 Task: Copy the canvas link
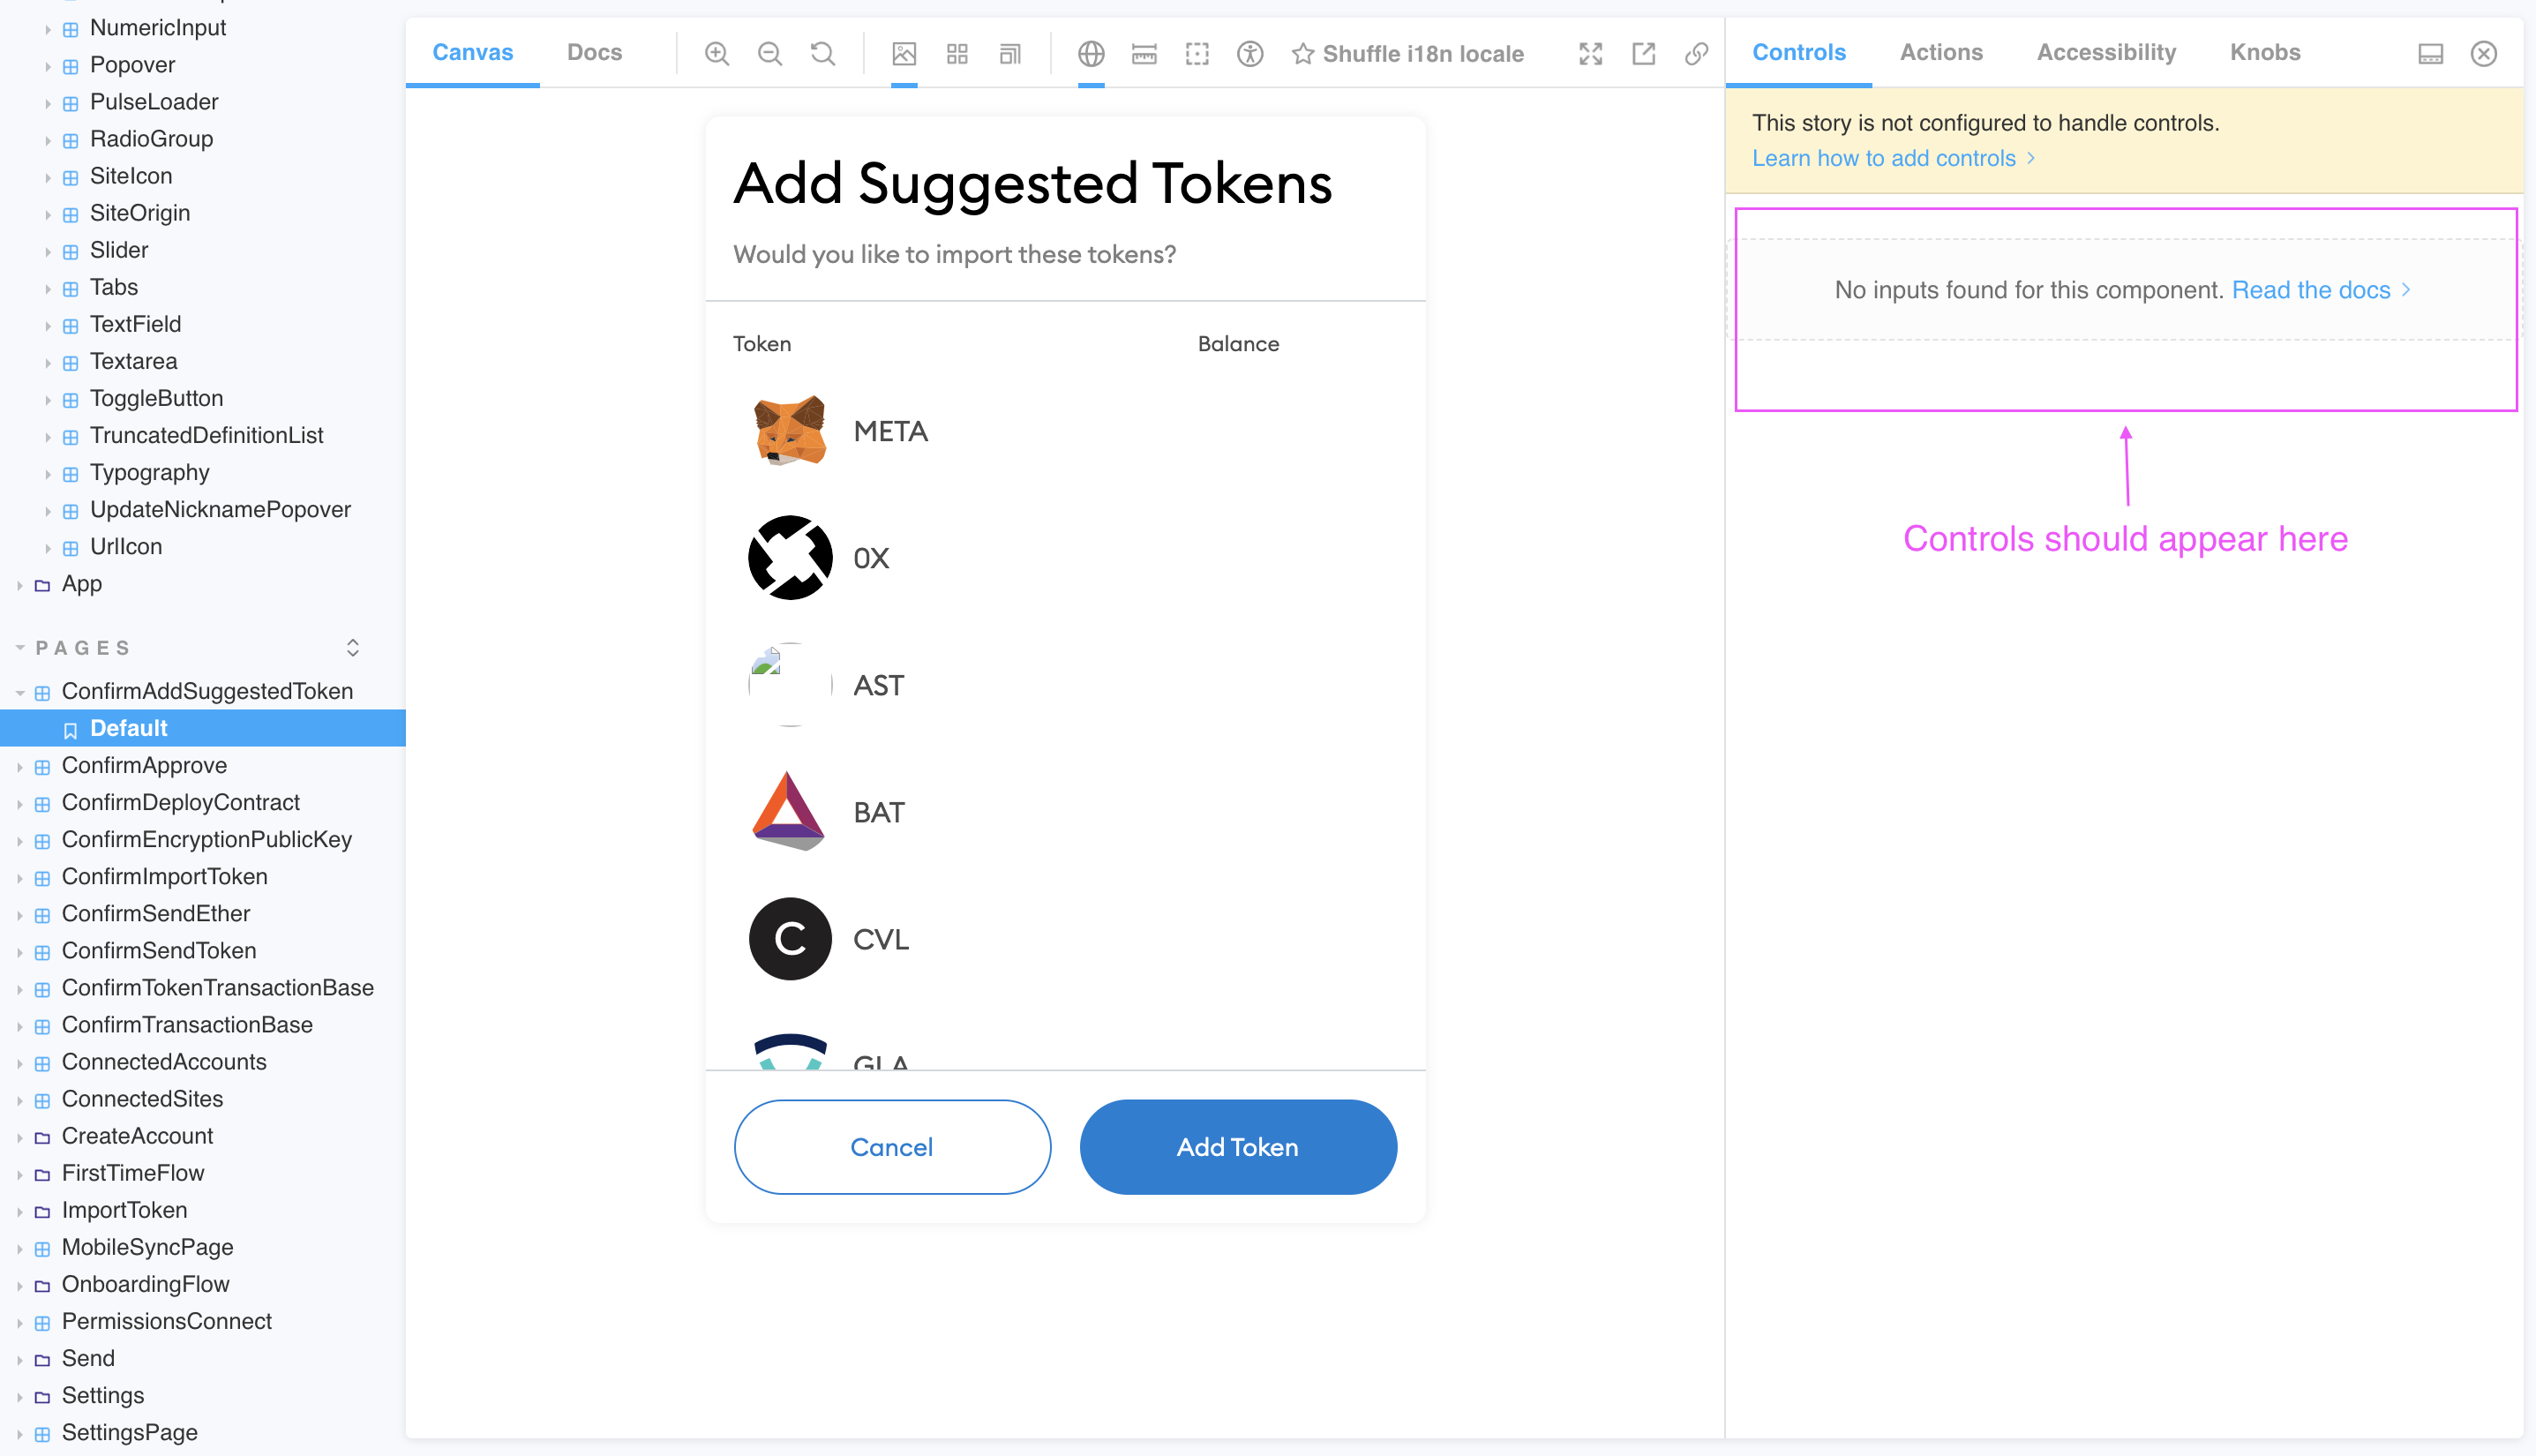(1695, 53)
